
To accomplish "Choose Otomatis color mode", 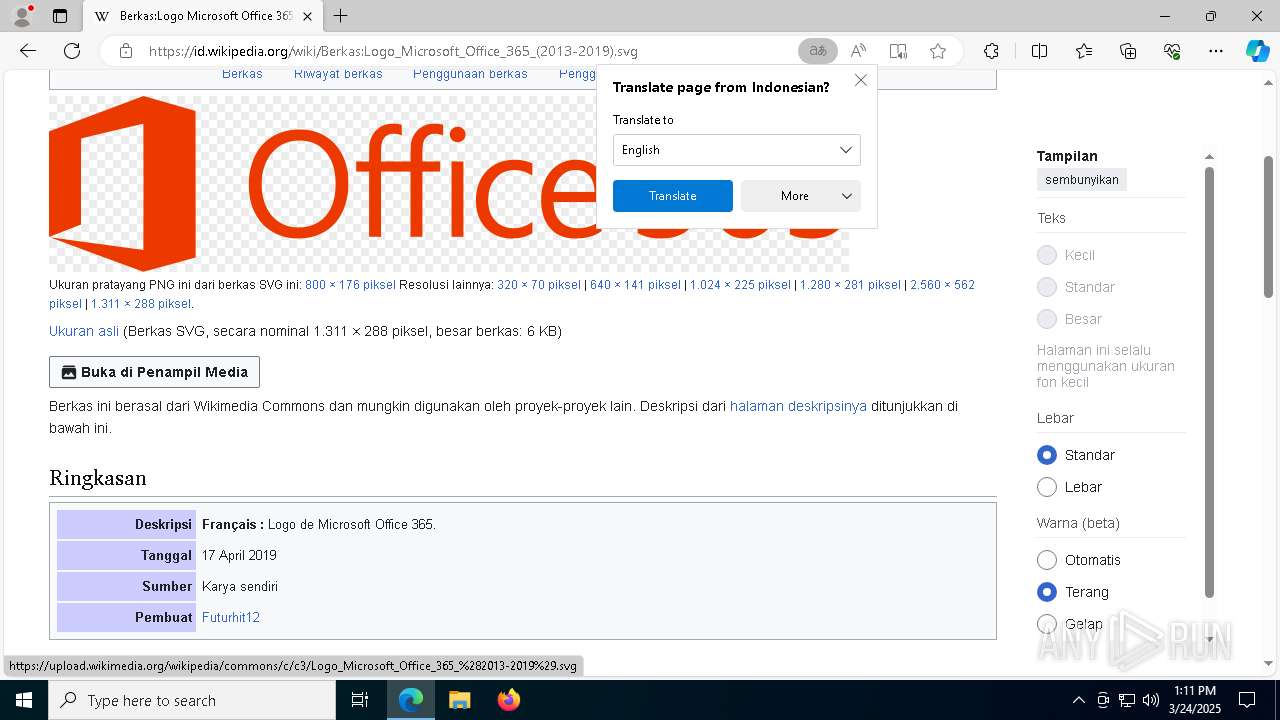I will coord(1047,560).
